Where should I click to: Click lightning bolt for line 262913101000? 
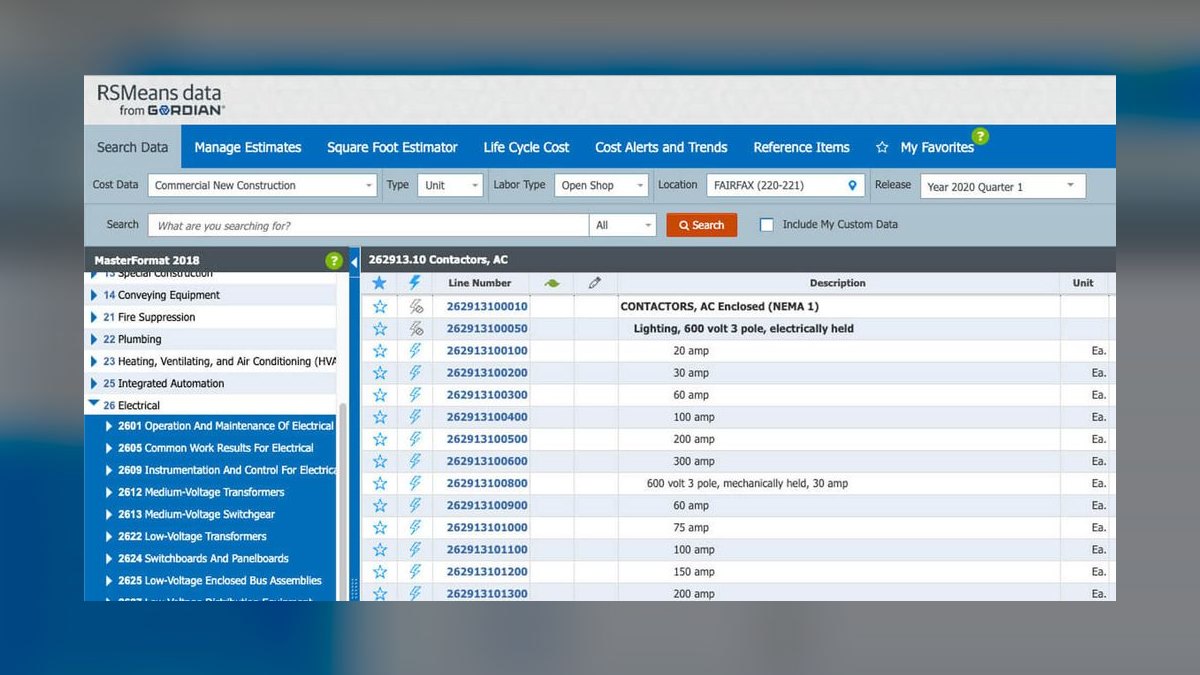click(416, 527)
